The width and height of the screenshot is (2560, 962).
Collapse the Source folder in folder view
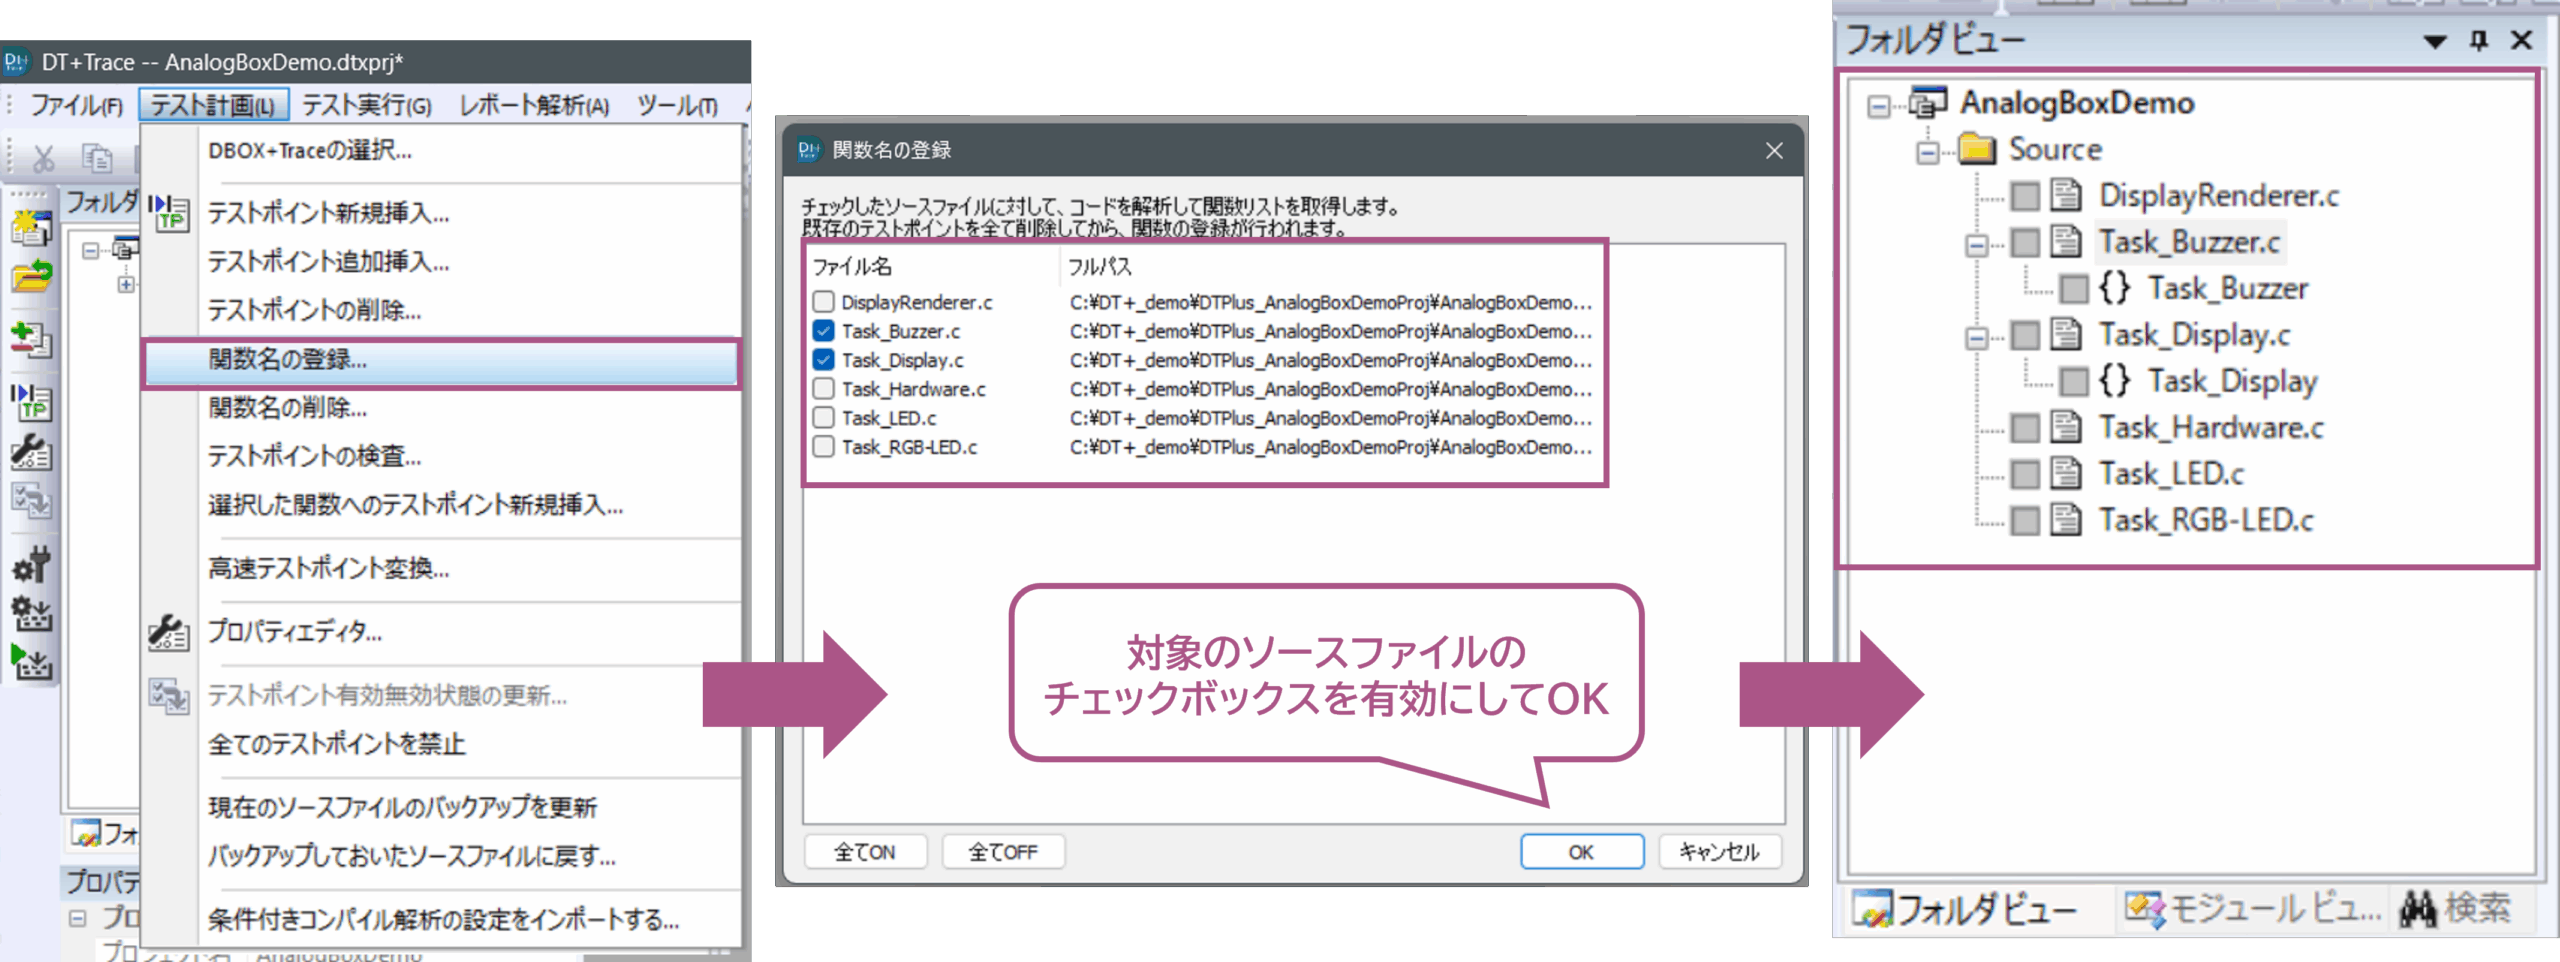1927,151
